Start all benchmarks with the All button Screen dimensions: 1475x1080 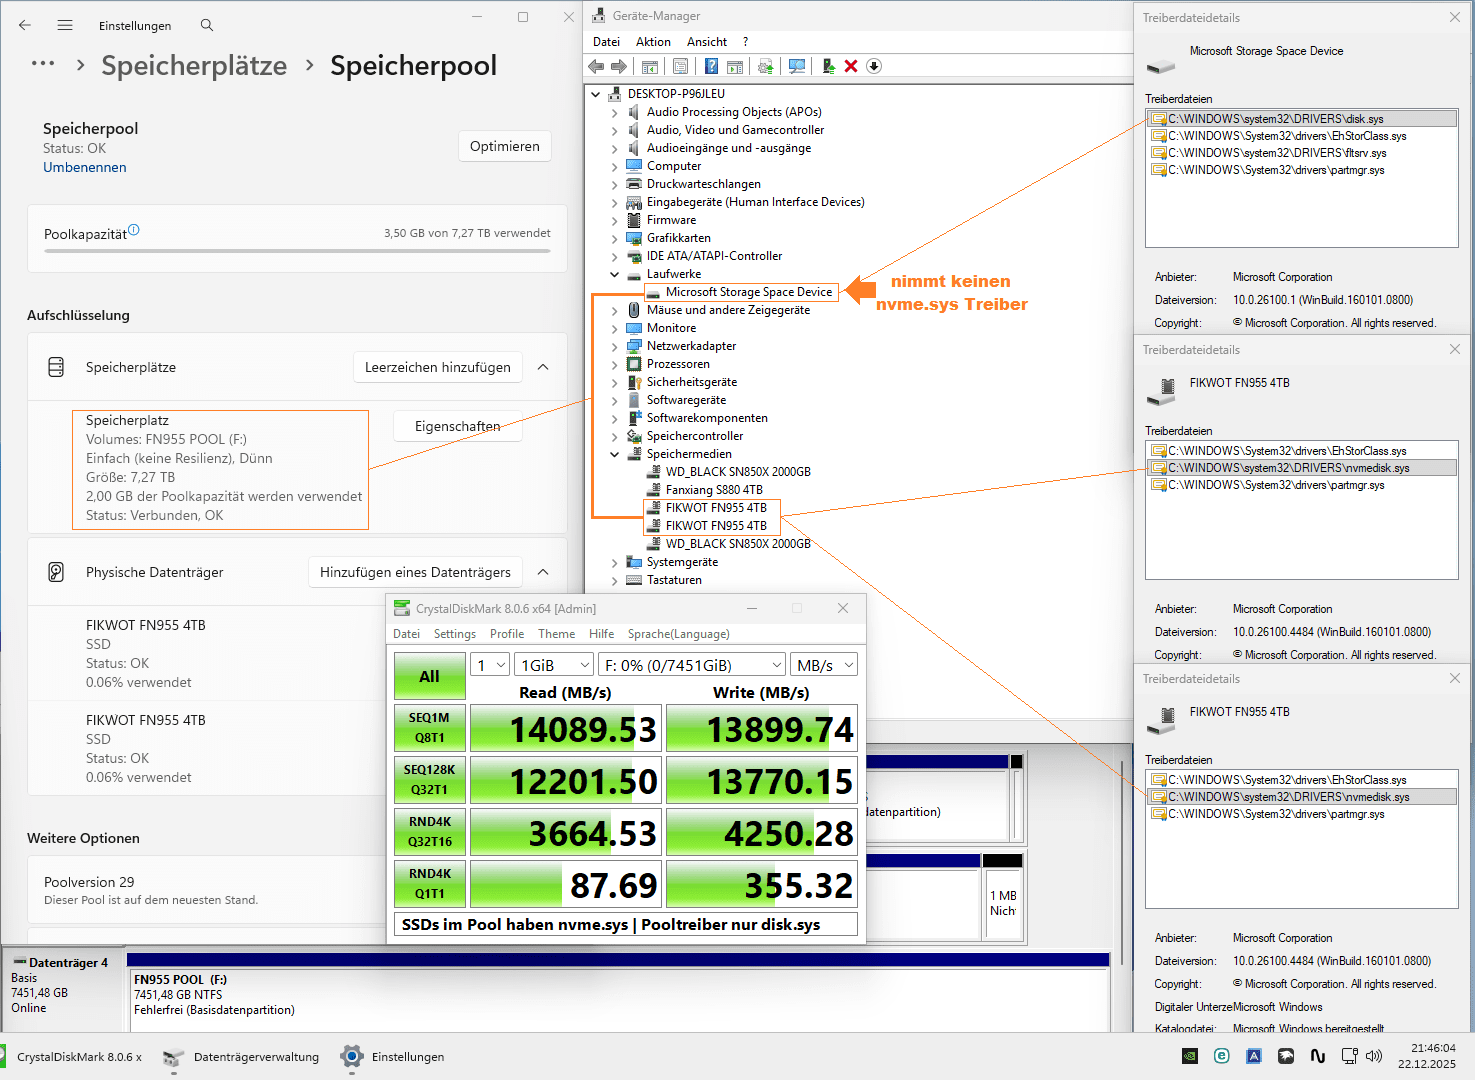tap(430, 676)
